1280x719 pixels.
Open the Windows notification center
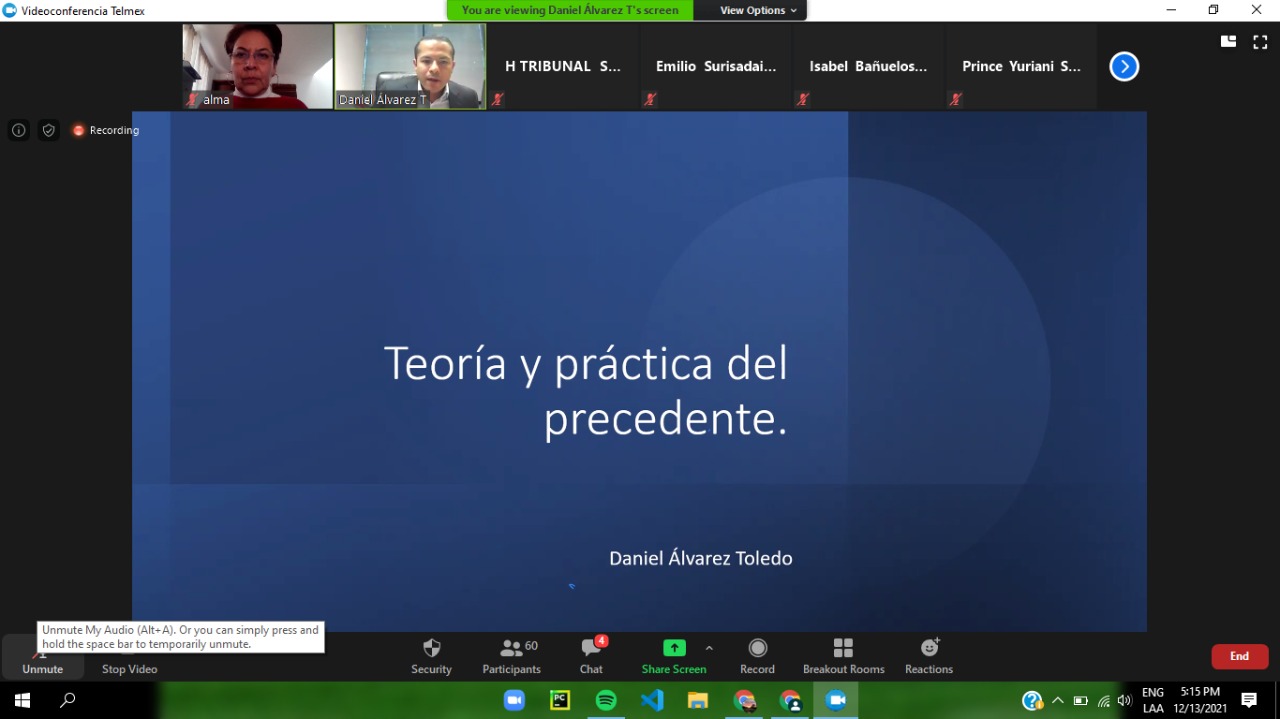[x=1249, y=700]
